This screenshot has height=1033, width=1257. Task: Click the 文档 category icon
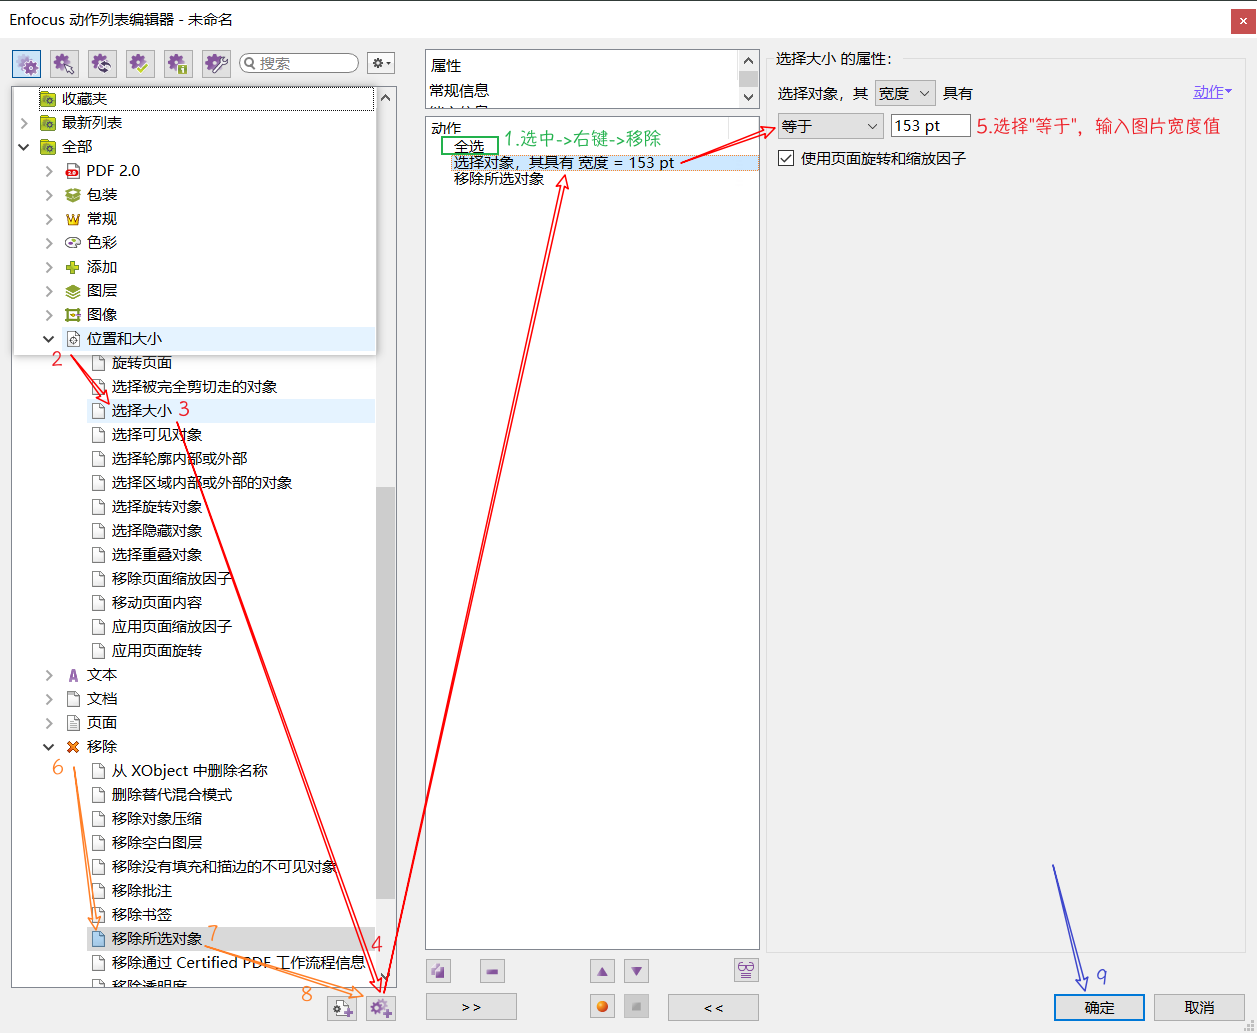point(73,699)
